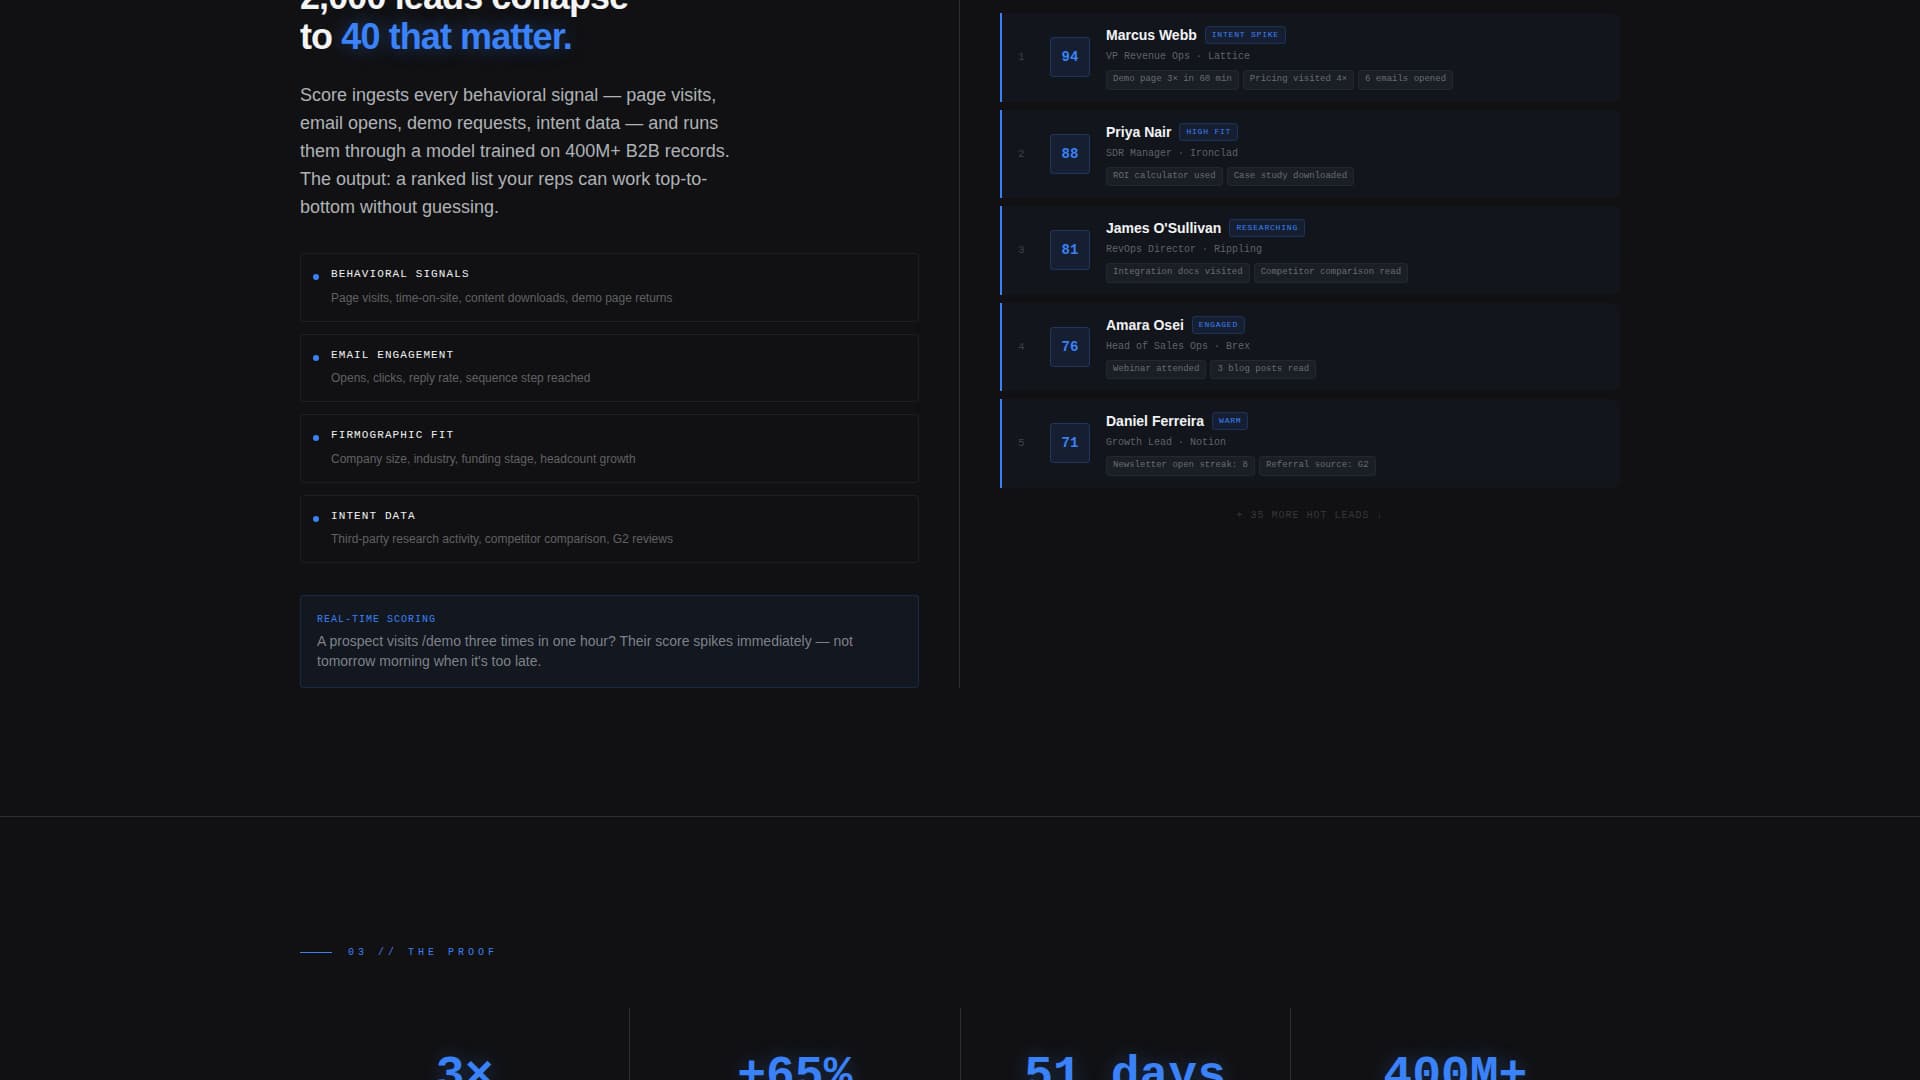1920x1080 pixels.
Task: Click the BEHAVIORAL SIGNALS card heading
Action: coord(400,274)
